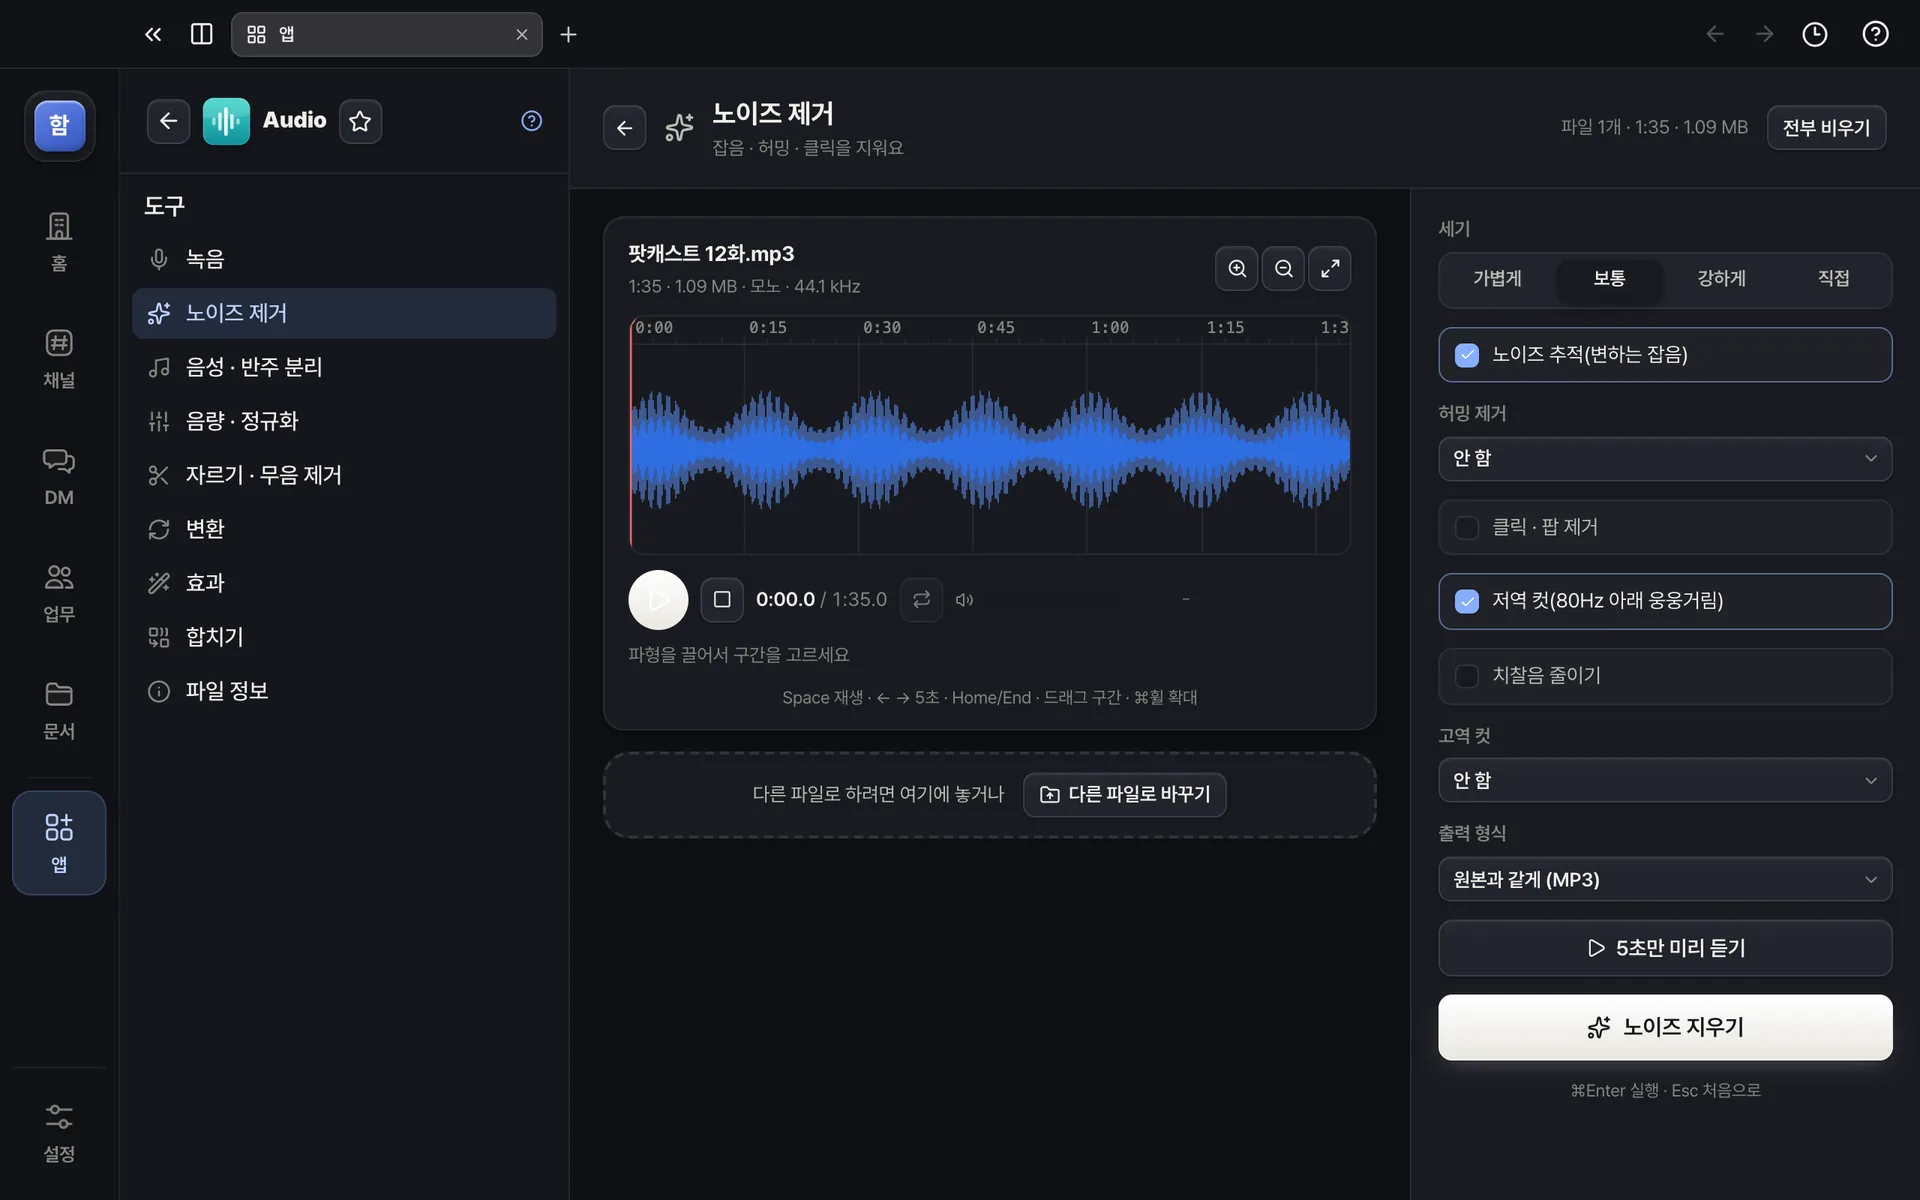The width and height of the screenshot is (1920, 1200).
Task: Zoom in on the waveform
Action: [1237, 268]
